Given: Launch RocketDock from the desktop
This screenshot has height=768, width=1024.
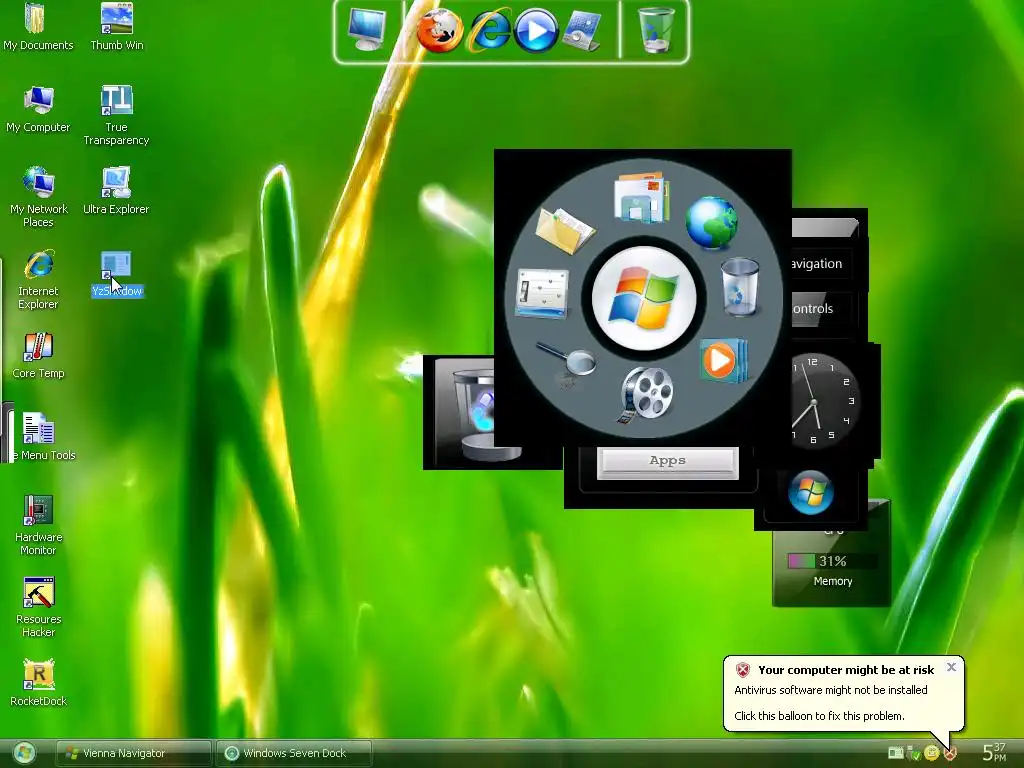Looking at the screenshot, I should coord(39,683).
